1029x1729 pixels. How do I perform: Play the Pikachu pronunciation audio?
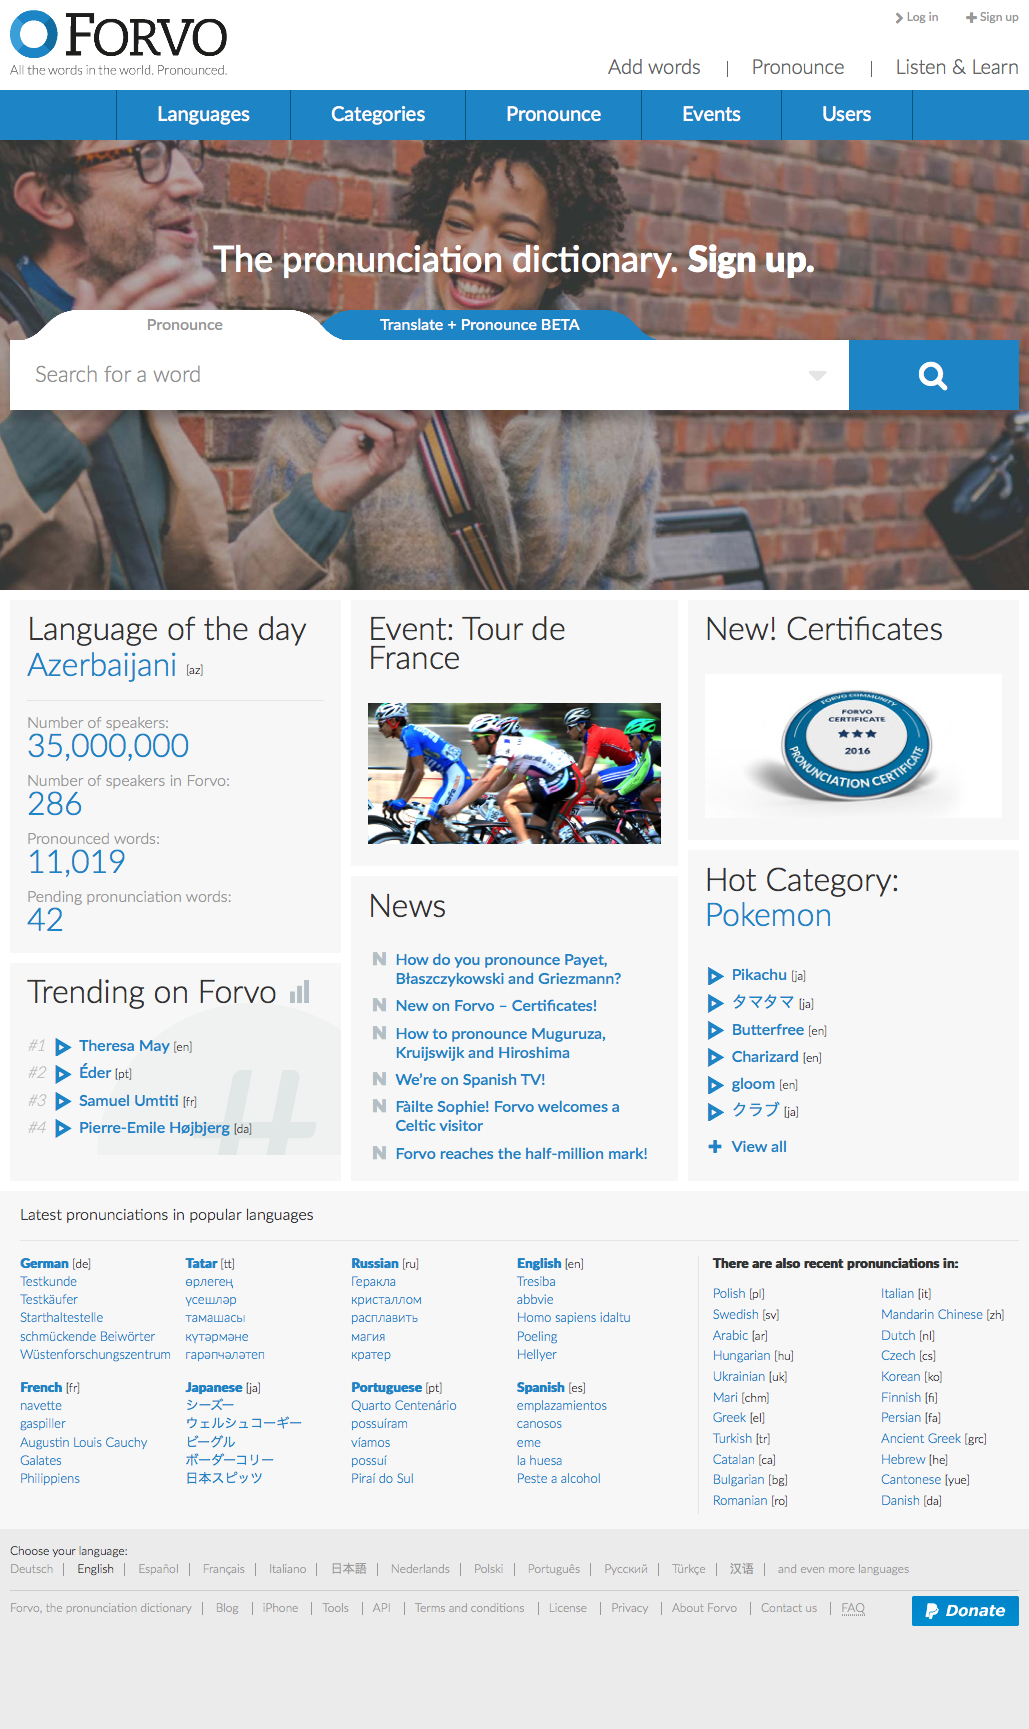pos(715,976)
